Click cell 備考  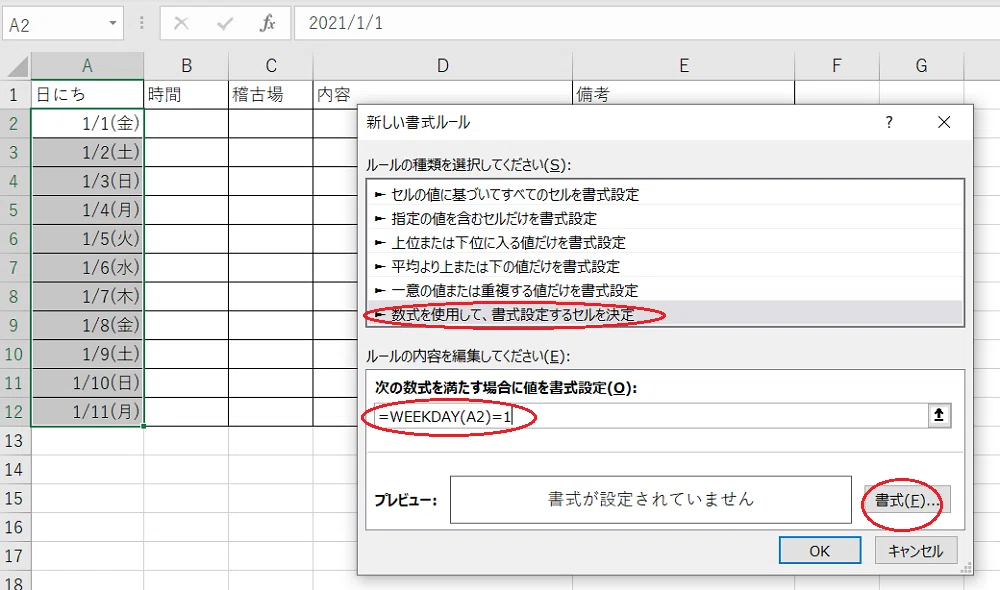[x=684, y=95]
